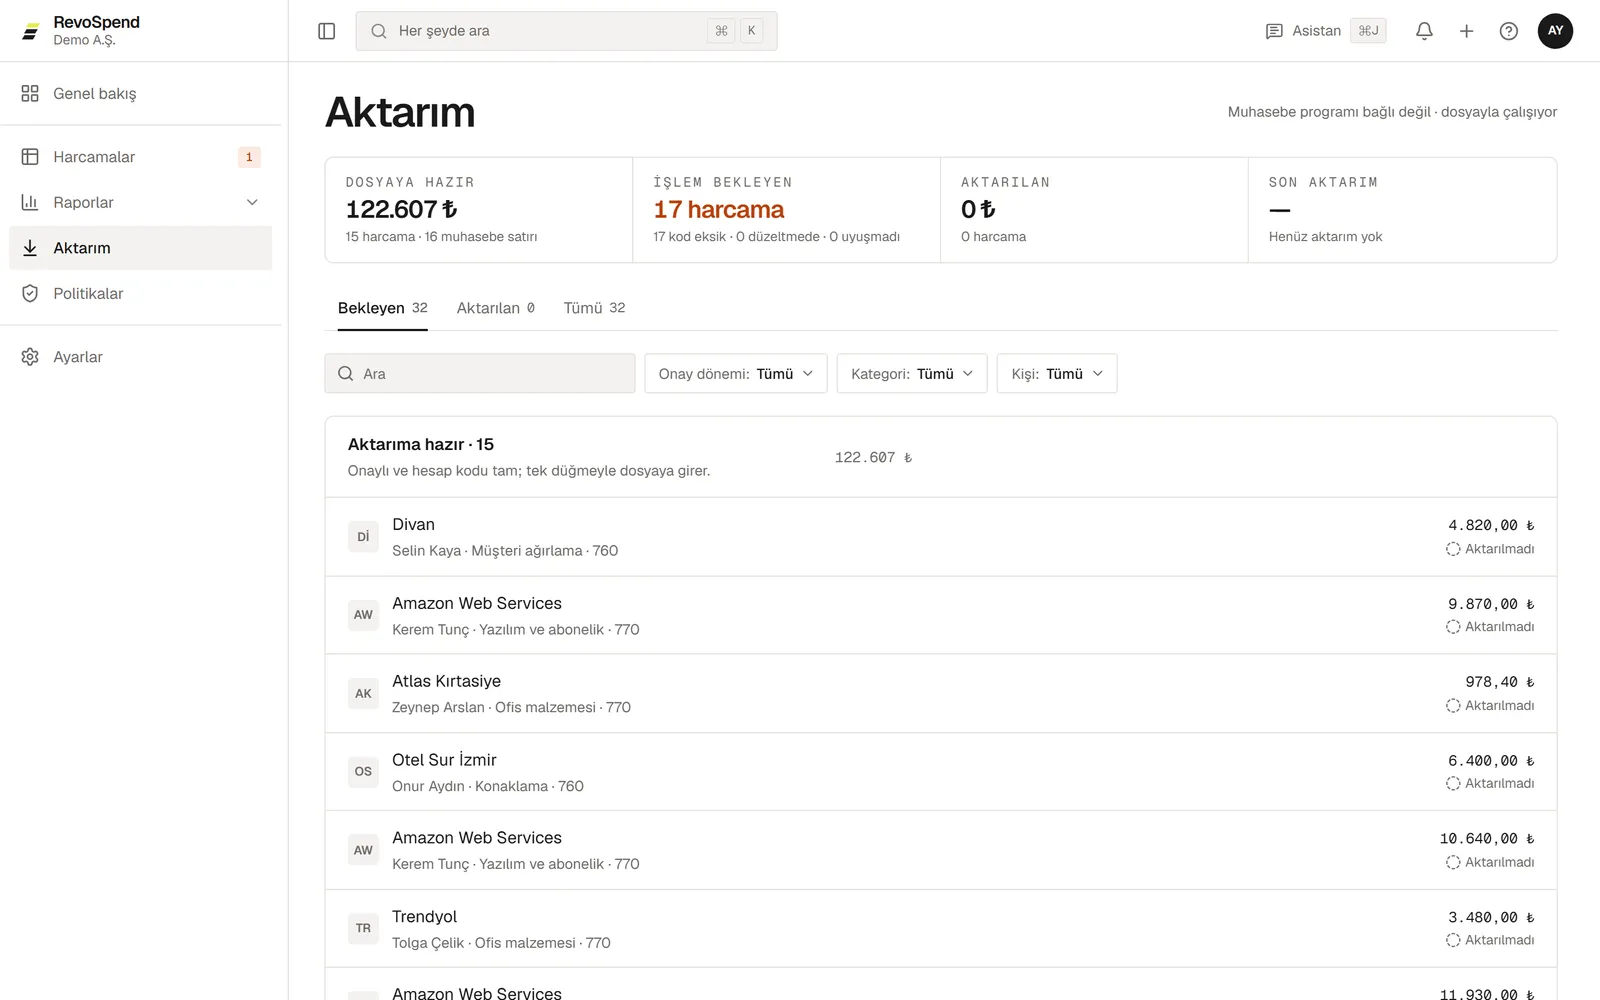Open the Asistan button
Viewport: 1600px width, 1000px height.
pos(1325,31)
